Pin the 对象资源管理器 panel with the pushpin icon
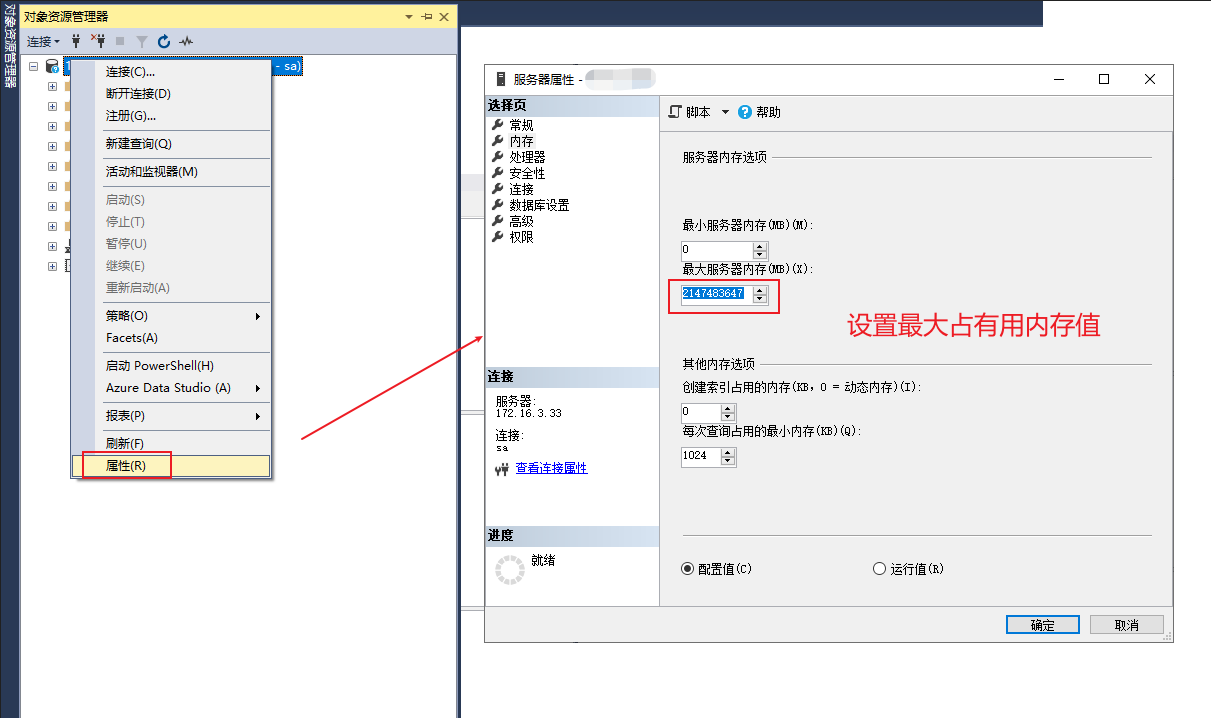Image resolution: width=1211 pixels, height=718 pixels. (427, 17)
